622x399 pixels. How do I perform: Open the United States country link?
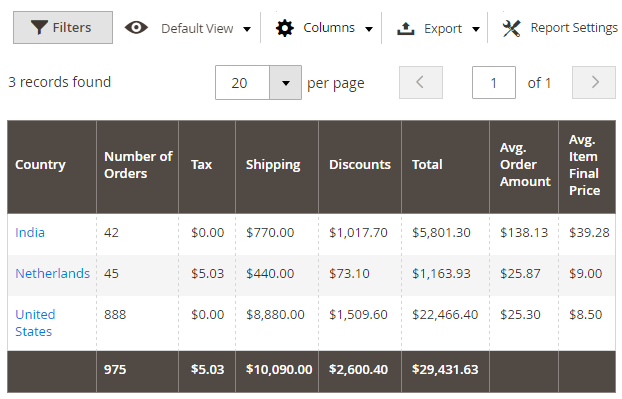35,323
